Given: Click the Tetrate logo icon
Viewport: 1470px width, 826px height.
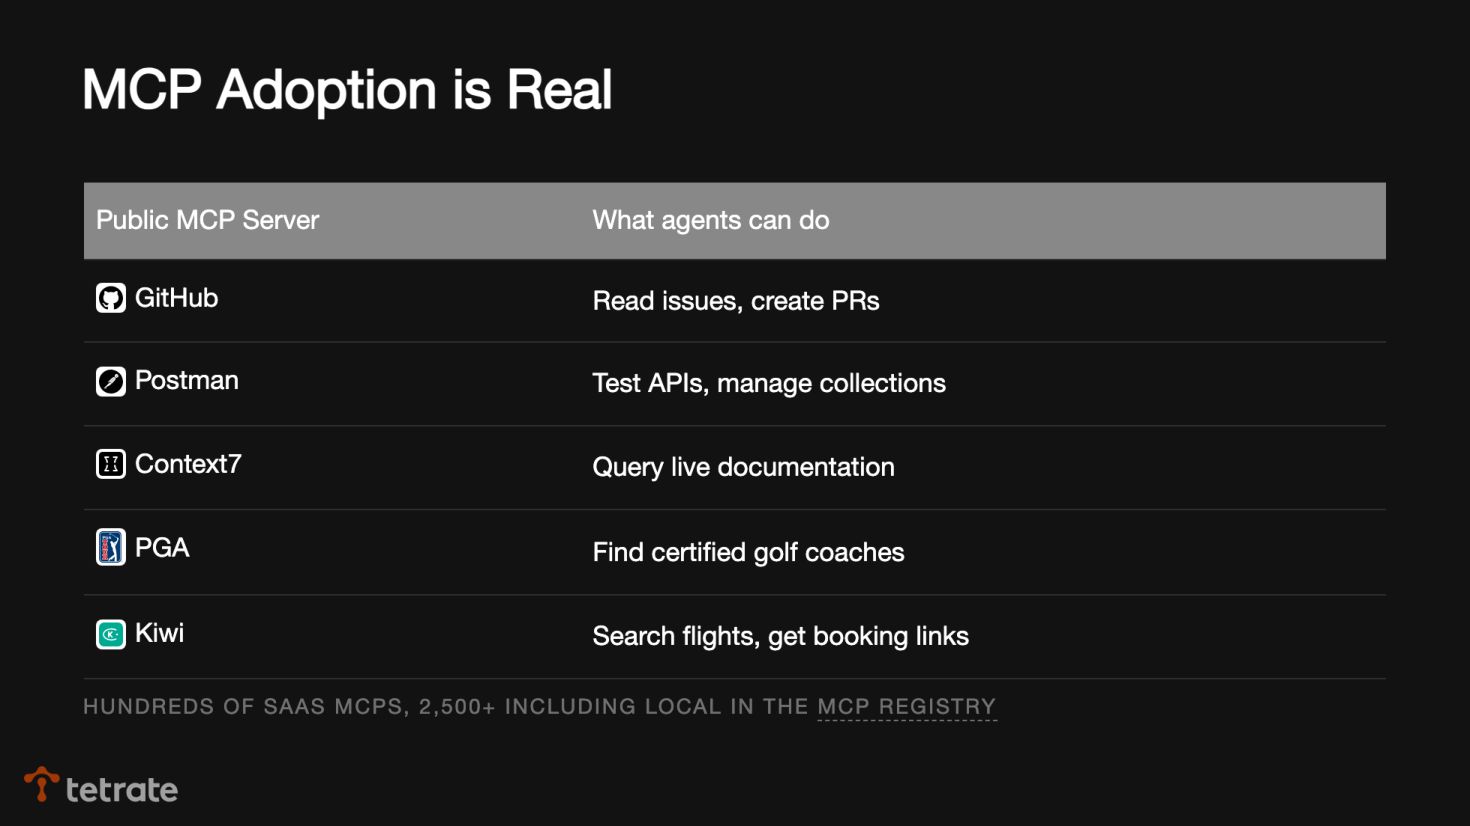Looking at the screenshot, I should click(41, 785).
